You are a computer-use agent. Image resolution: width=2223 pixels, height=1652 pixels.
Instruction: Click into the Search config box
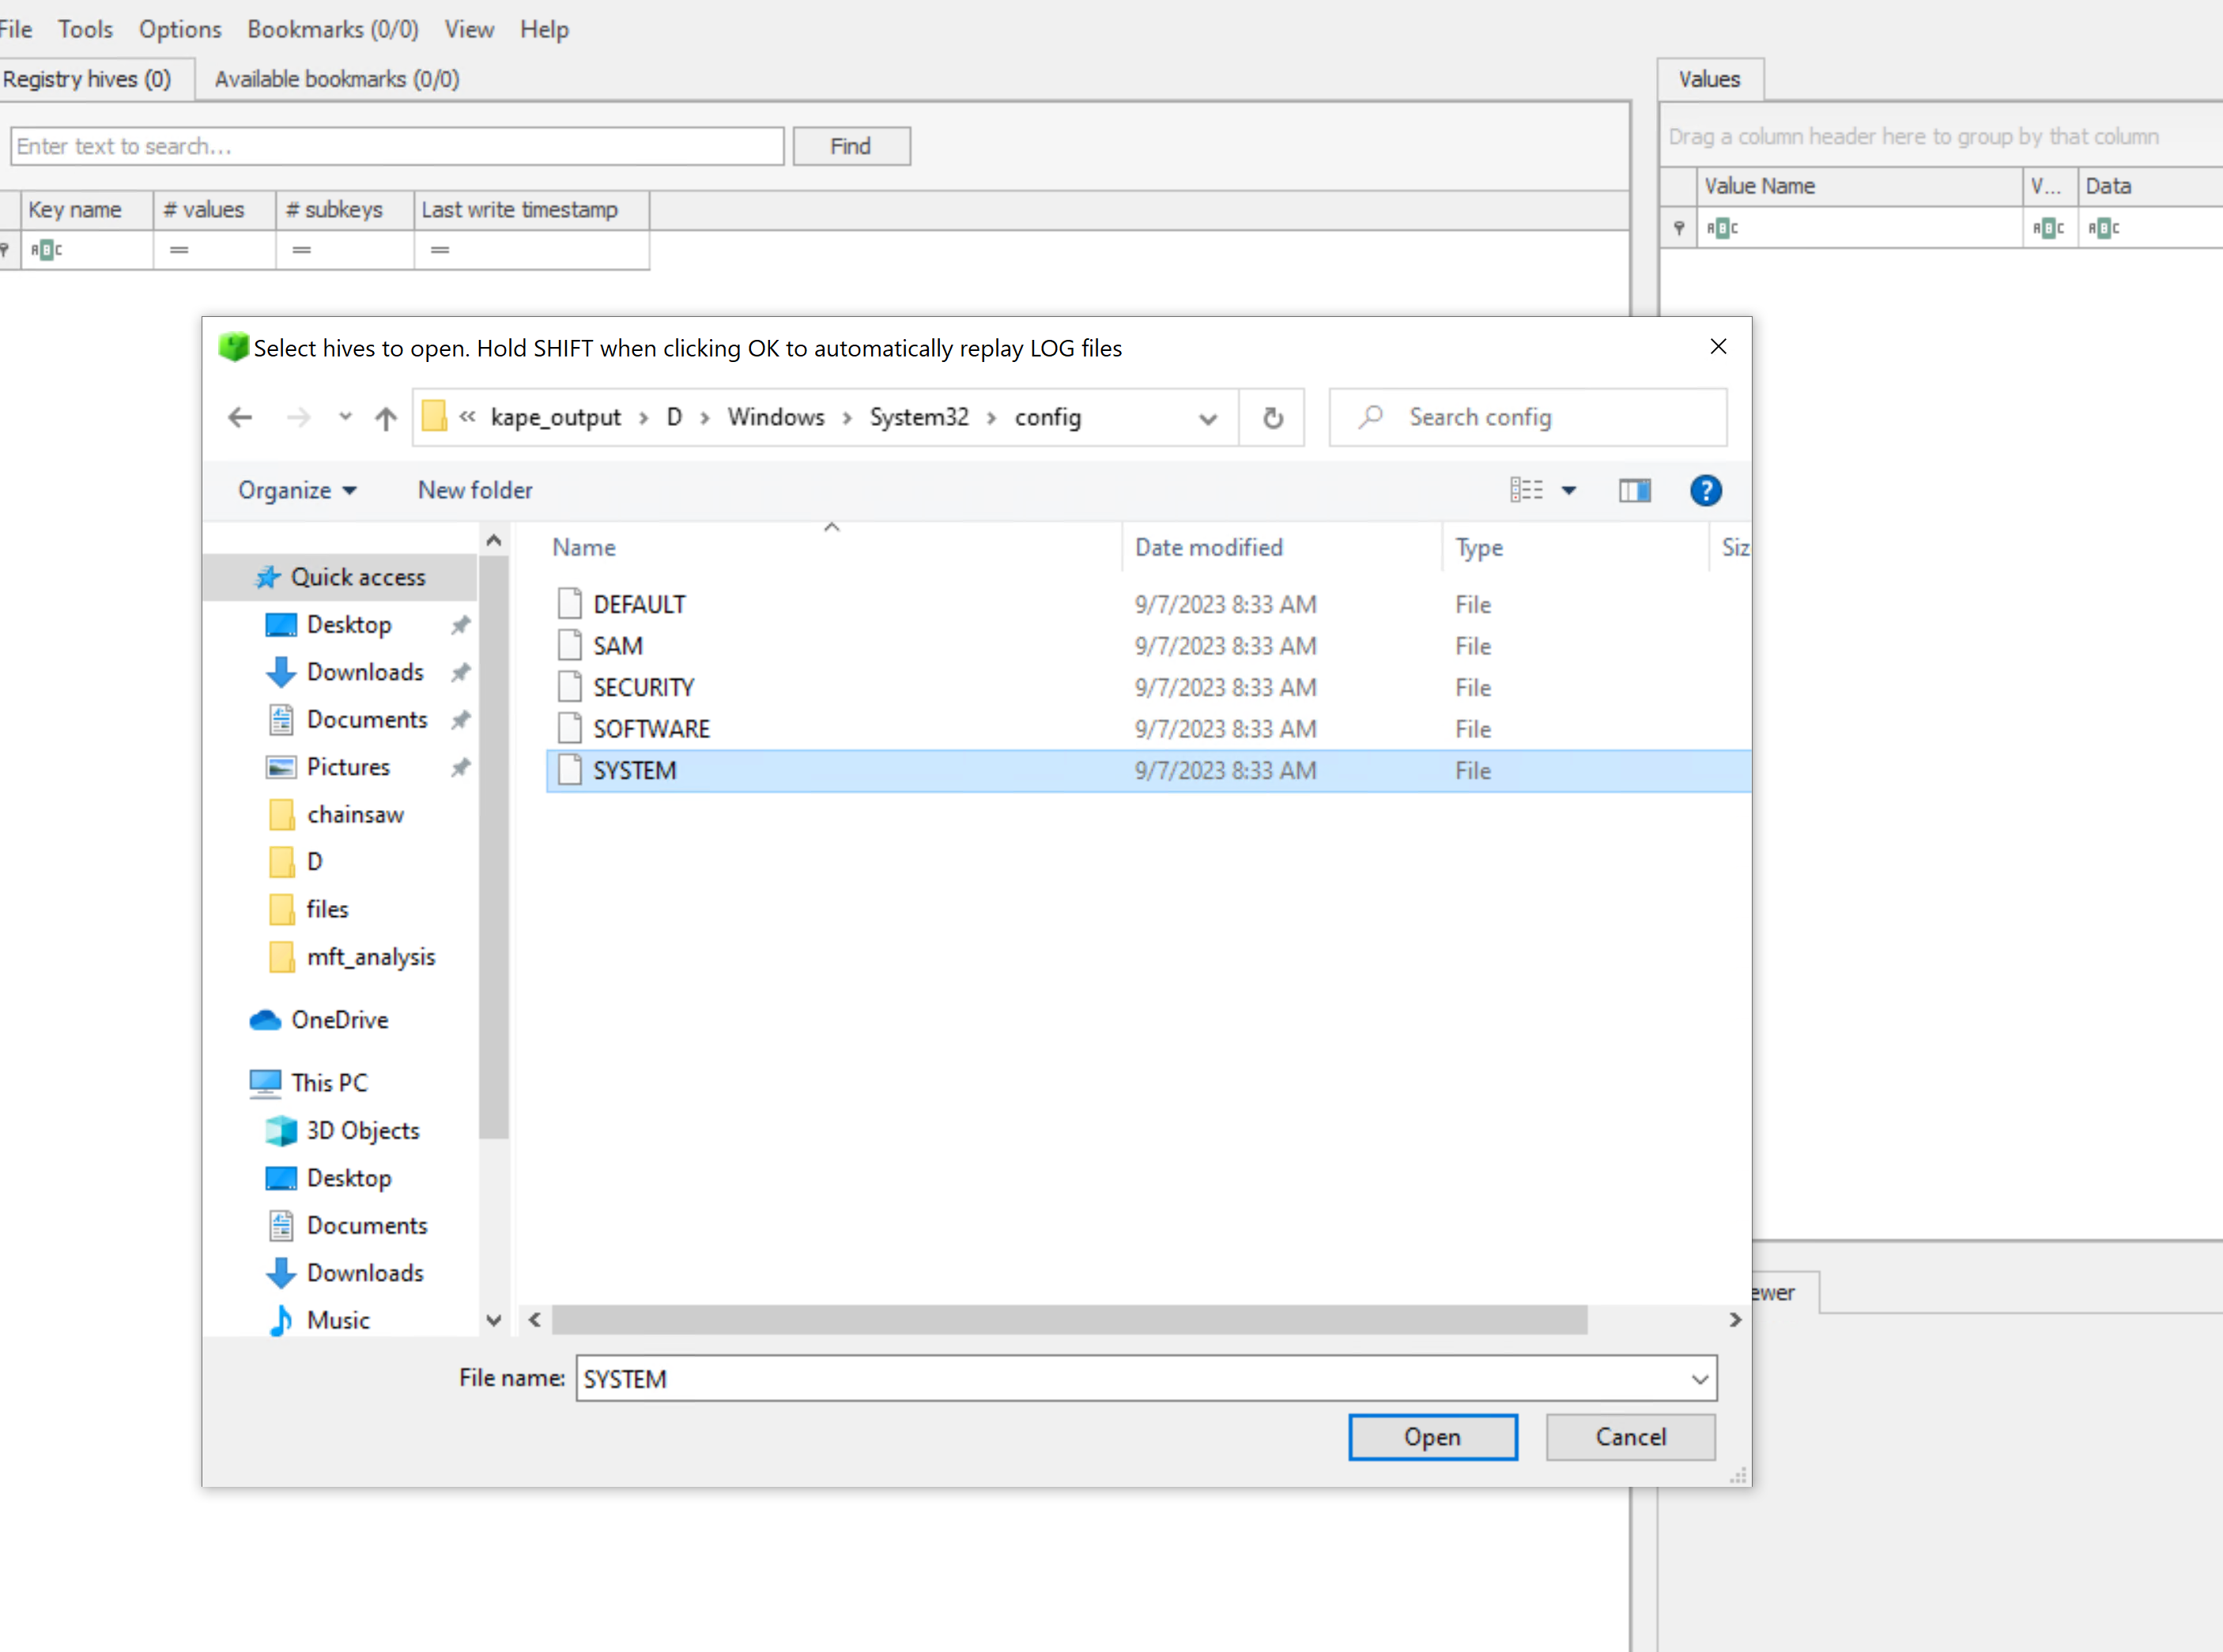click(1528, 417)
